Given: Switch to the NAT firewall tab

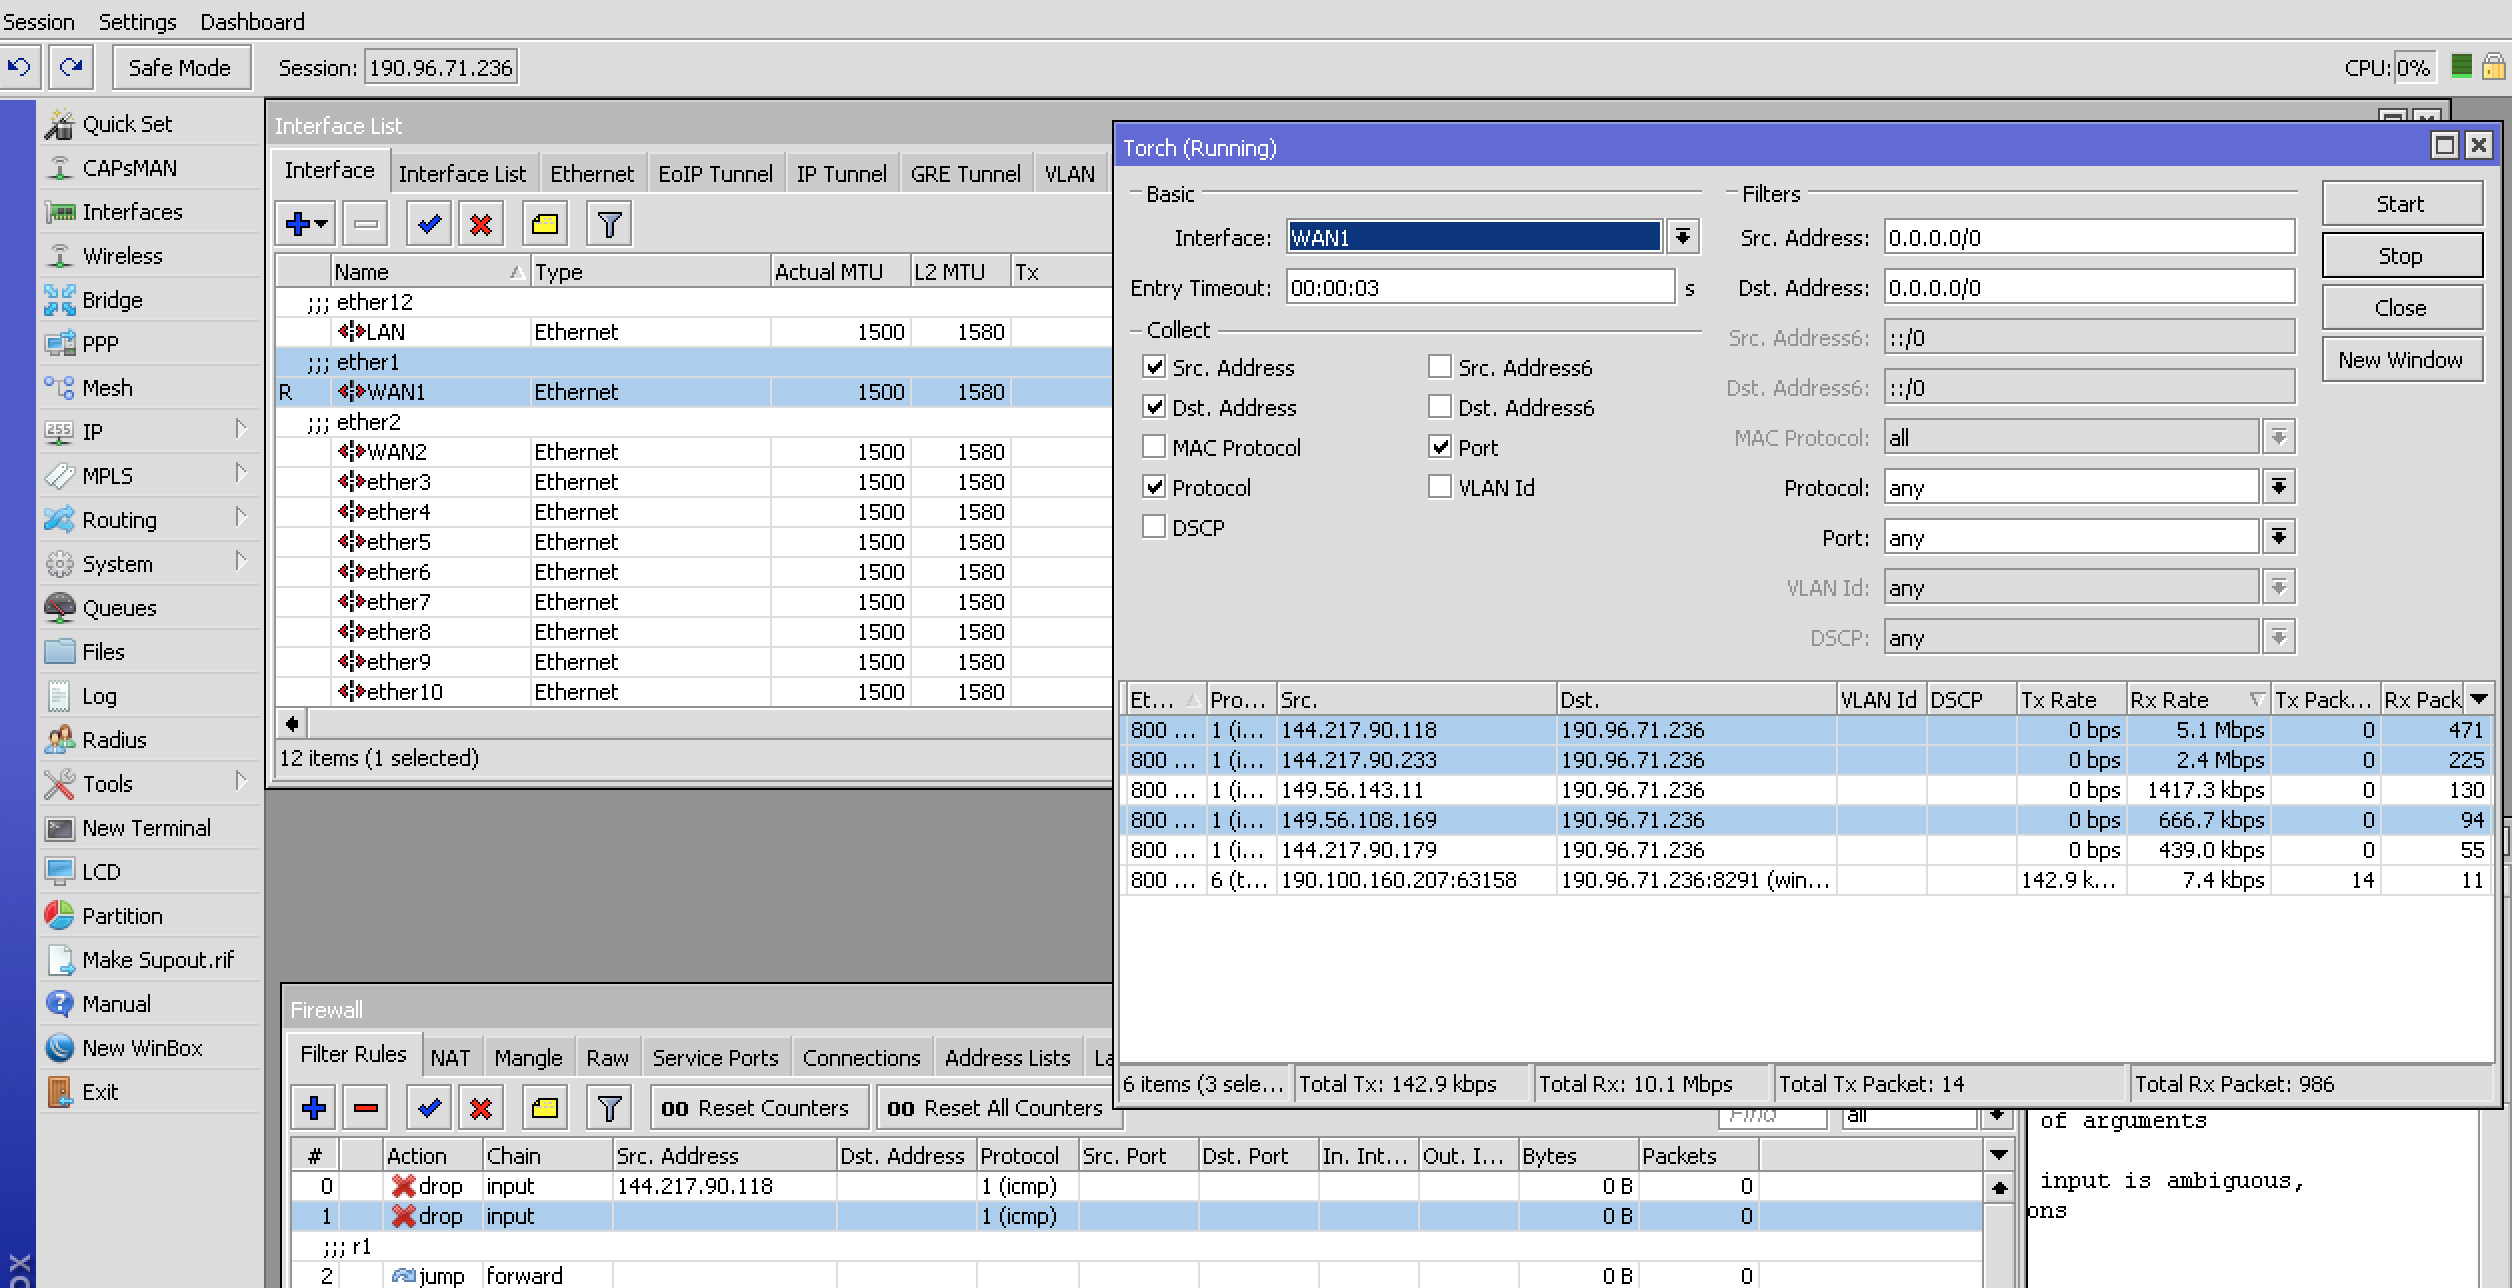Looking at the screenshot, I should (x=450, y=1058).
